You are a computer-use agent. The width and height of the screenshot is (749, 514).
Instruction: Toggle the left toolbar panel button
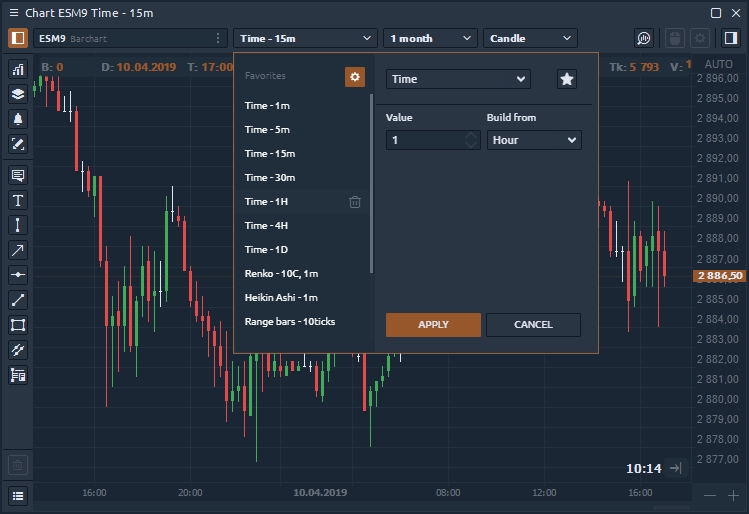pos(18,38)
